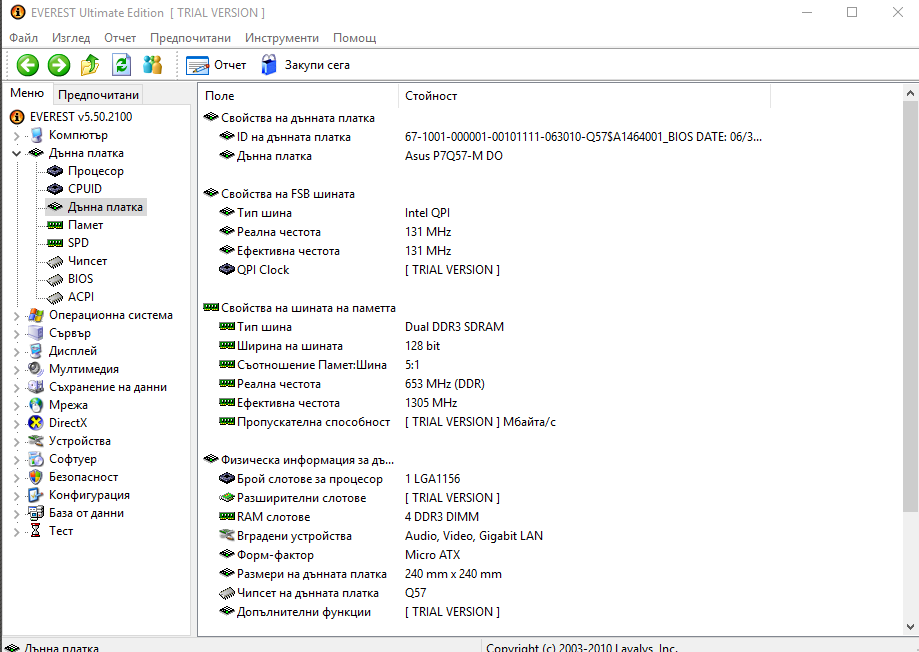Click the Софтуер software icon
919x652 pixels.
pyautogui.click(x=36, y=459)
